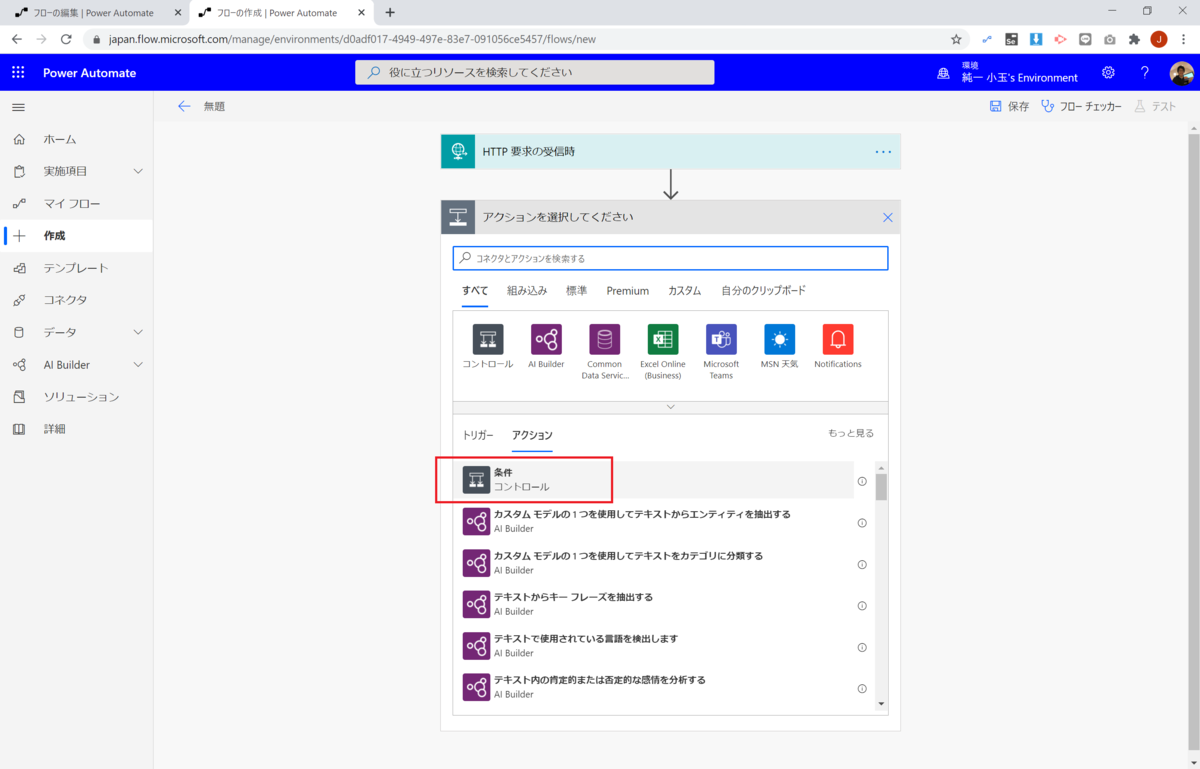The image size is (1200, 769).
Task: Open テンプレート in sidebar
Action: tap(76, 268)
